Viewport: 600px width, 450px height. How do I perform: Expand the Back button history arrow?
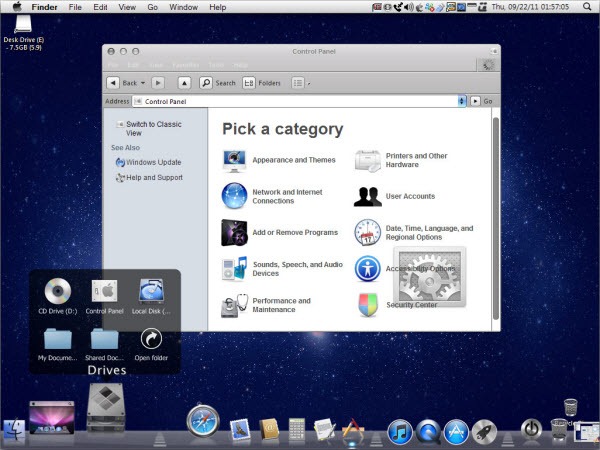(x=143, y=83)
